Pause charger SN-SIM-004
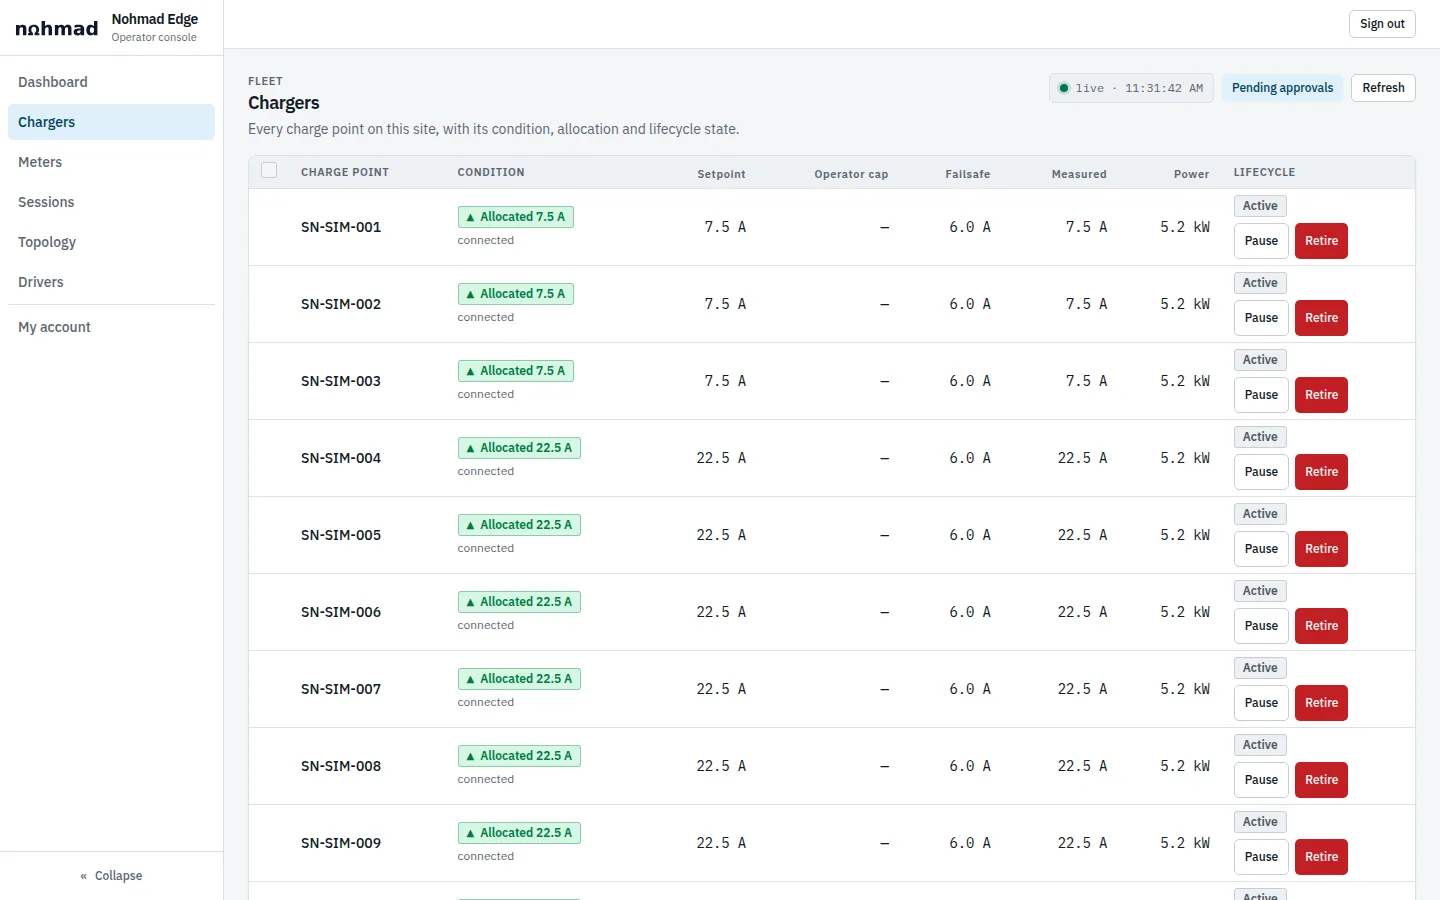This screenshot has width=1440, height=900. pos(1261,472)
